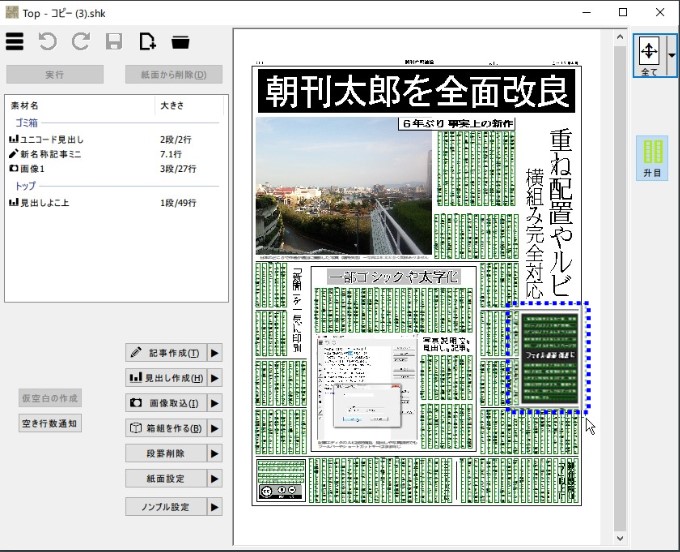The width and height of the screenshot is (680, 552).
Task: Select the ユニコード見出し row
Action: (115, 140)
